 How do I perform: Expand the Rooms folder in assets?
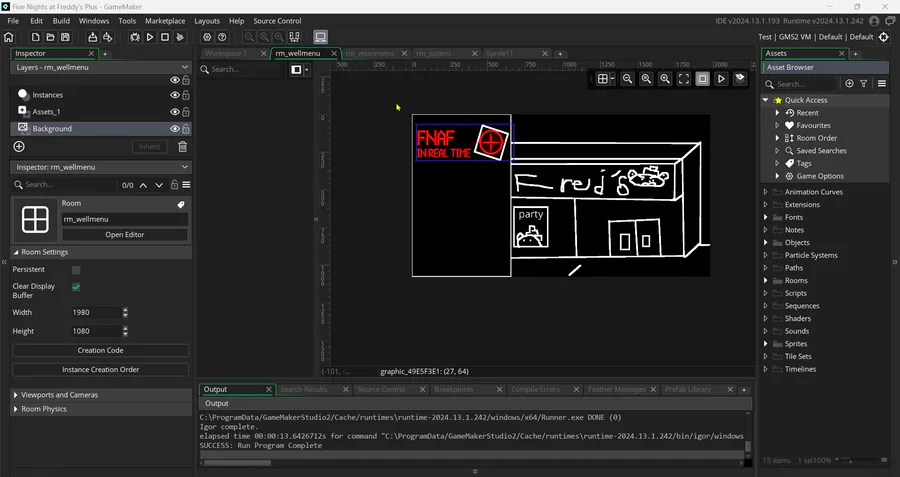[x=766, y=281]
